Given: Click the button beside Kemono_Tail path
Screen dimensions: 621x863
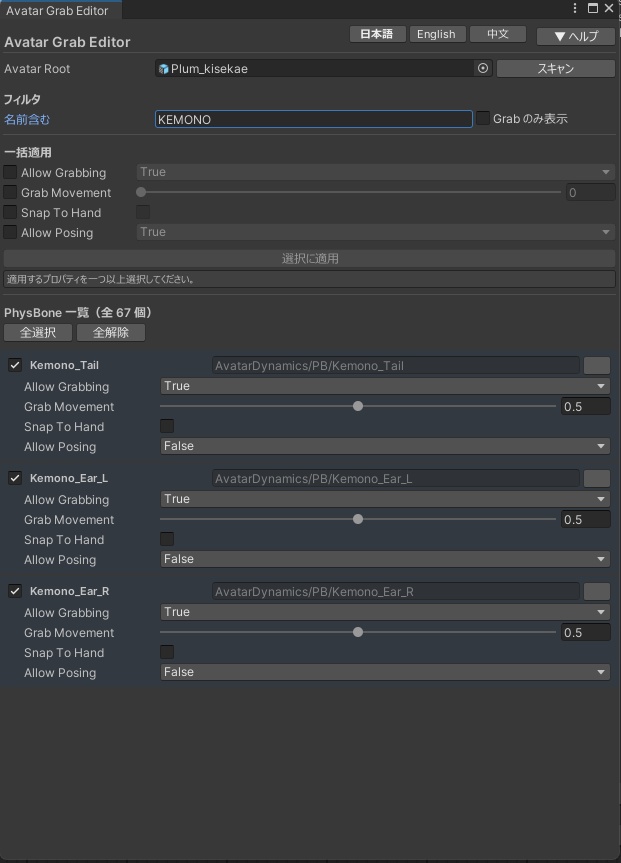Looking at the screenshot, I should 596,365.
